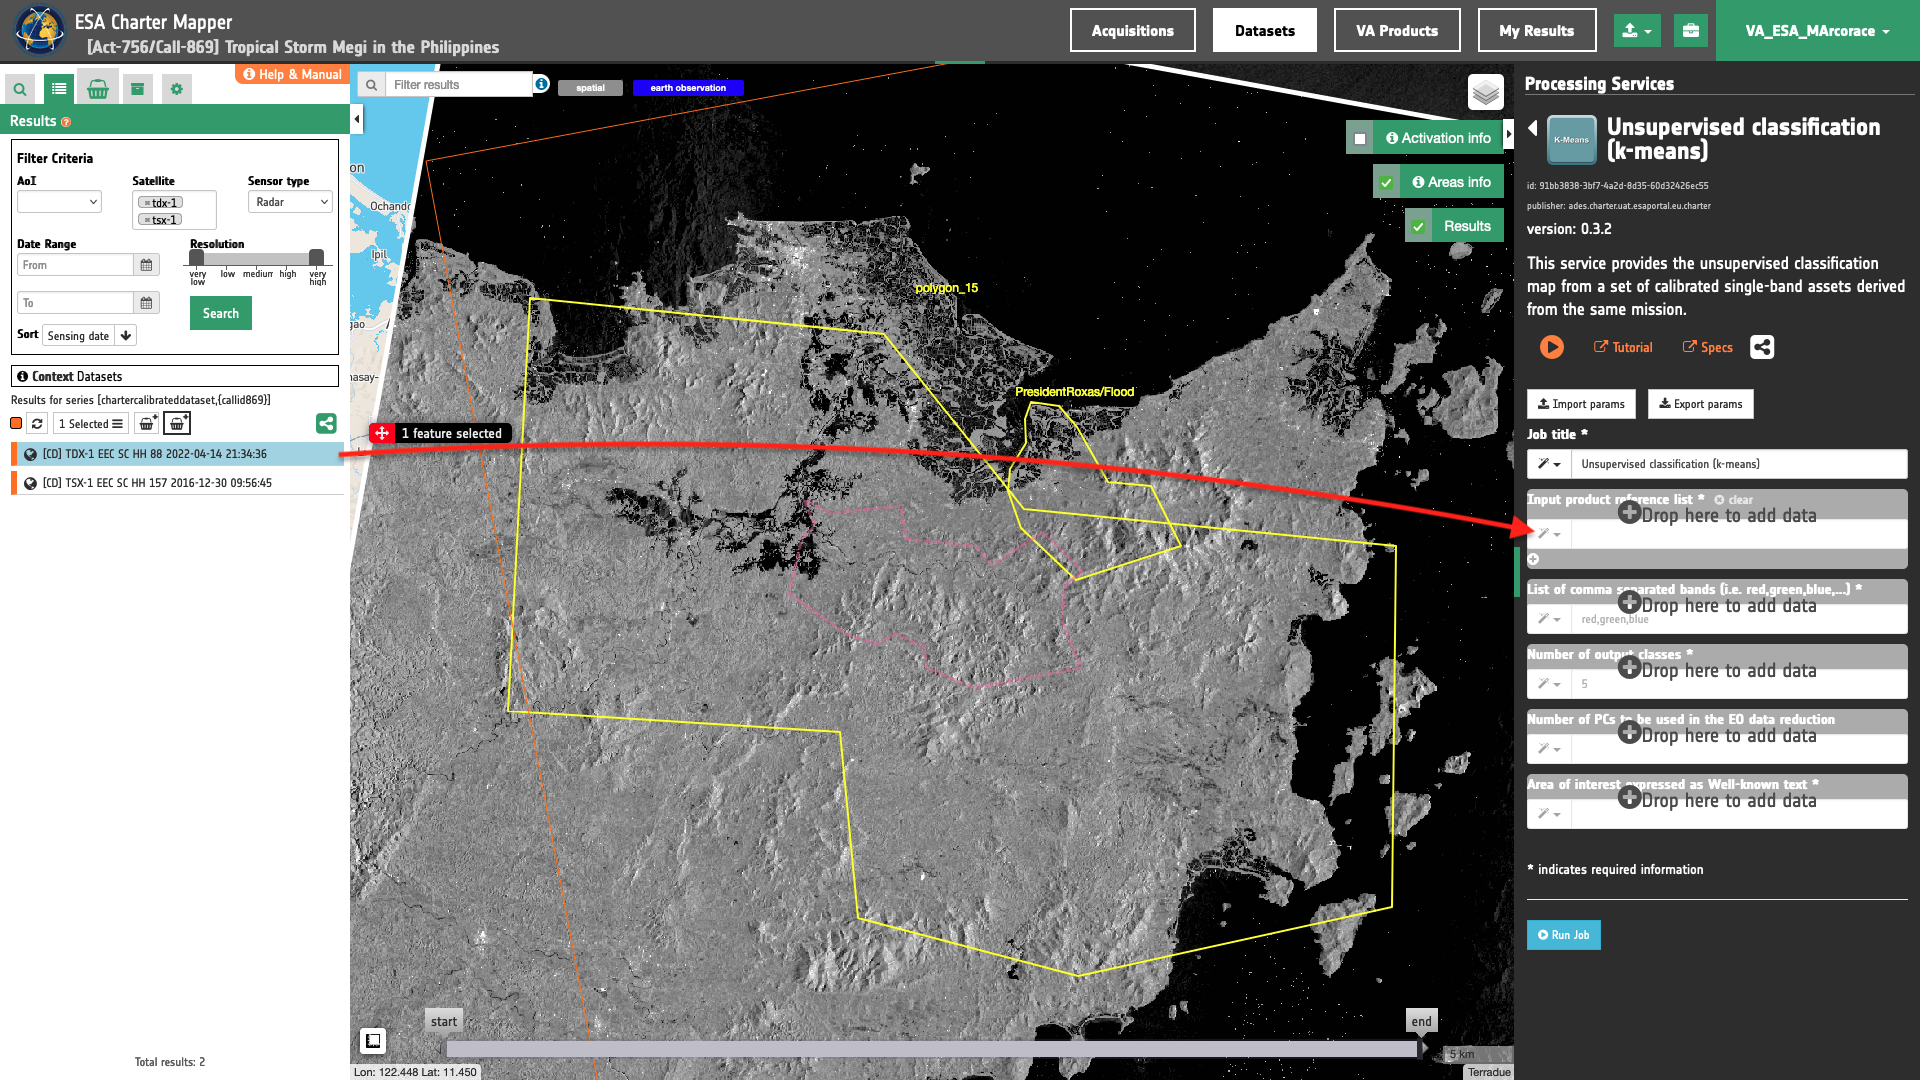The height and width of the screenshot is (1080, 1920).
Task: Click the move icon on feature selected badge
Action: (382, 433)
